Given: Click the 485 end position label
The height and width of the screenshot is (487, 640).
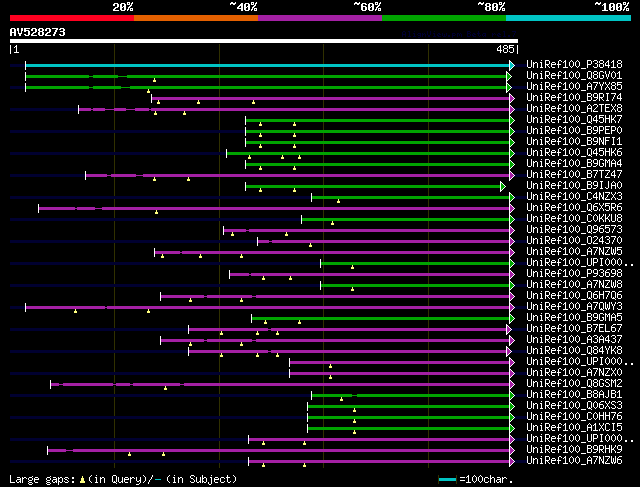Looking at the screenshot, I should (505, 49).
